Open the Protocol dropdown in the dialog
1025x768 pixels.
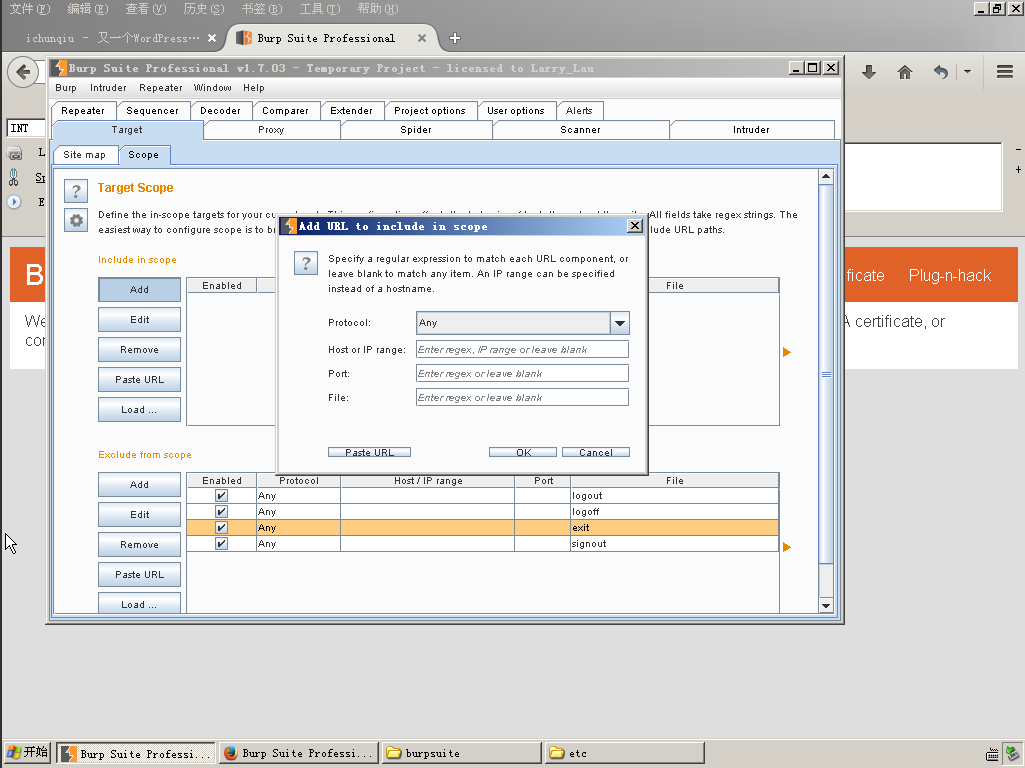coord(619,323)
